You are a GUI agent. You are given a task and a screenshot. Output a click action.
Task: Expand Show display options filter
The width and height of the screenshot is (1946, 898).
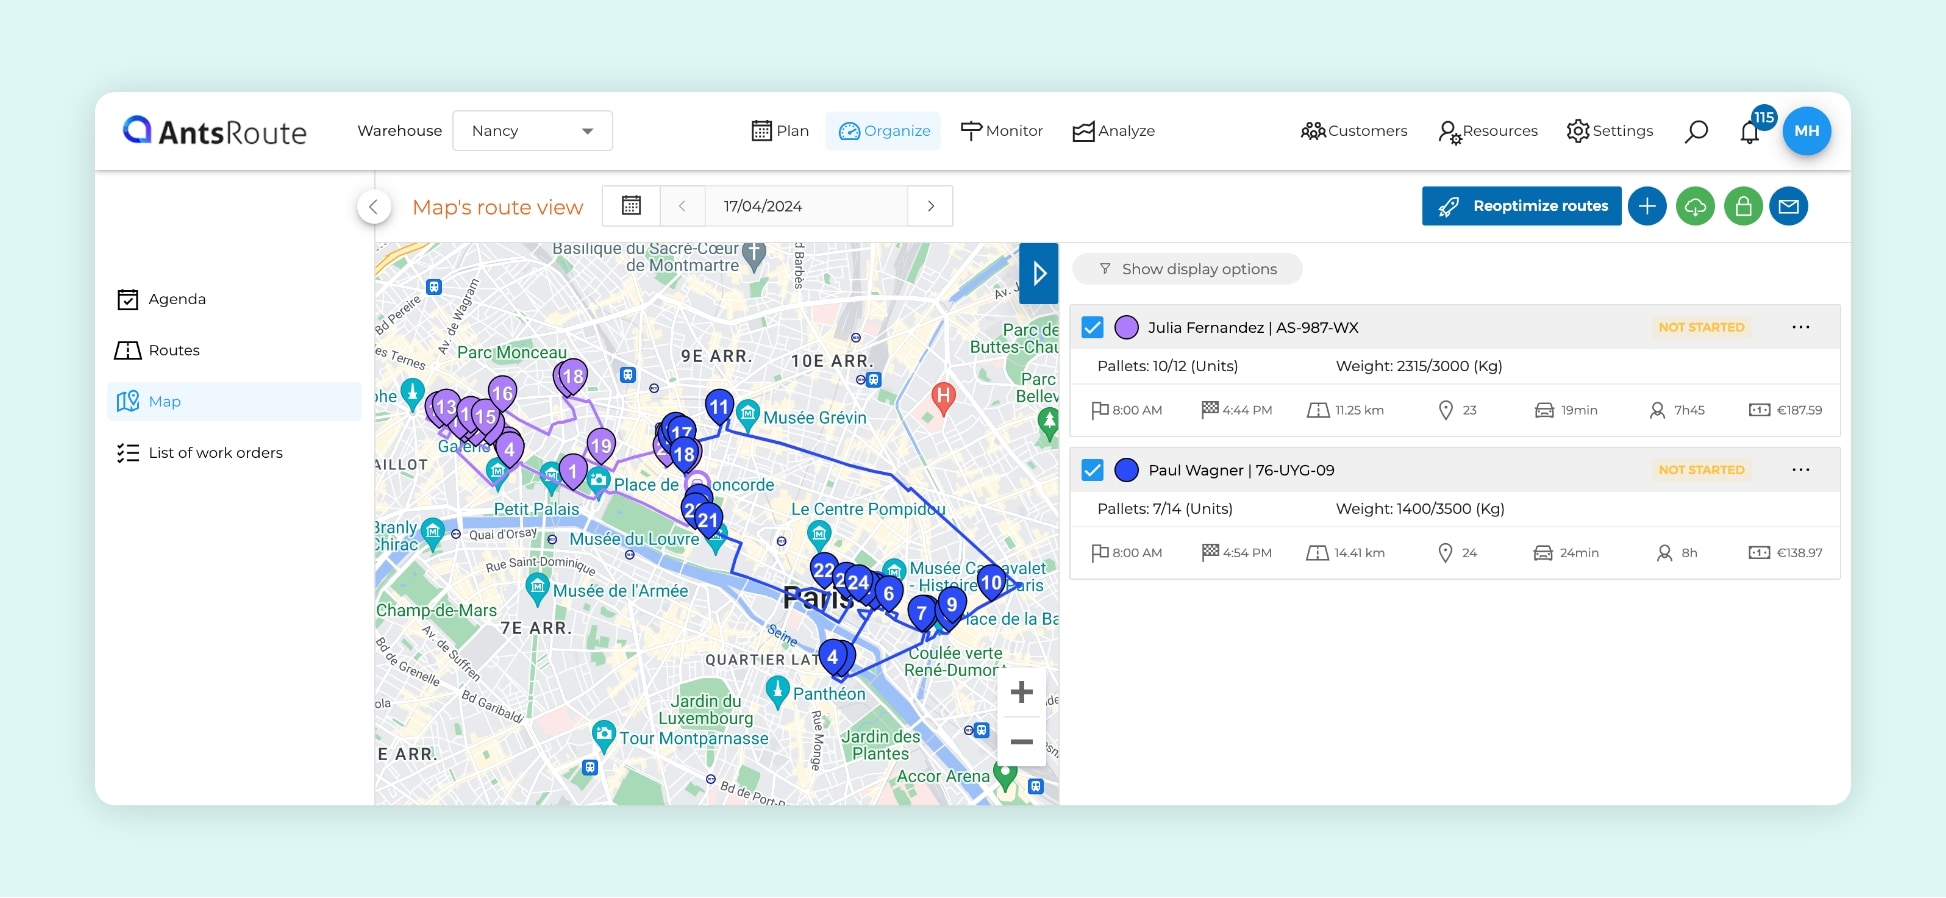pyautogui.click(x=1187, y=269)
